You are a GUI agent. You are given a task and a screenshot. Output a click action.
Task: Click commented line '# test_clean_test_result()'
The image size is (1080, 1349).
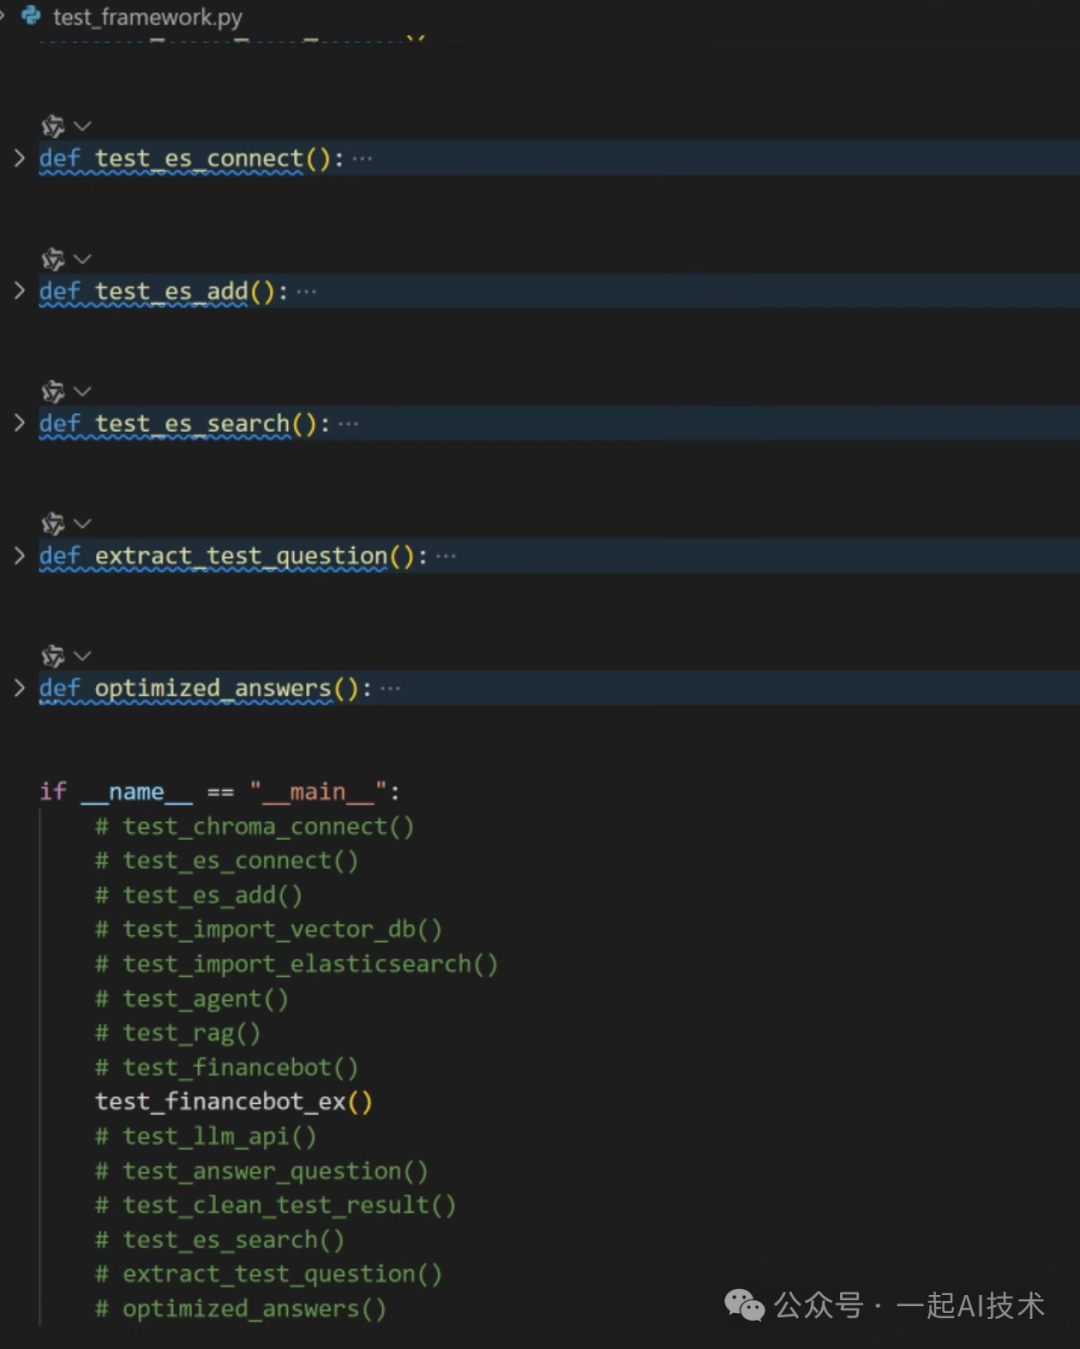[275, 1206]
